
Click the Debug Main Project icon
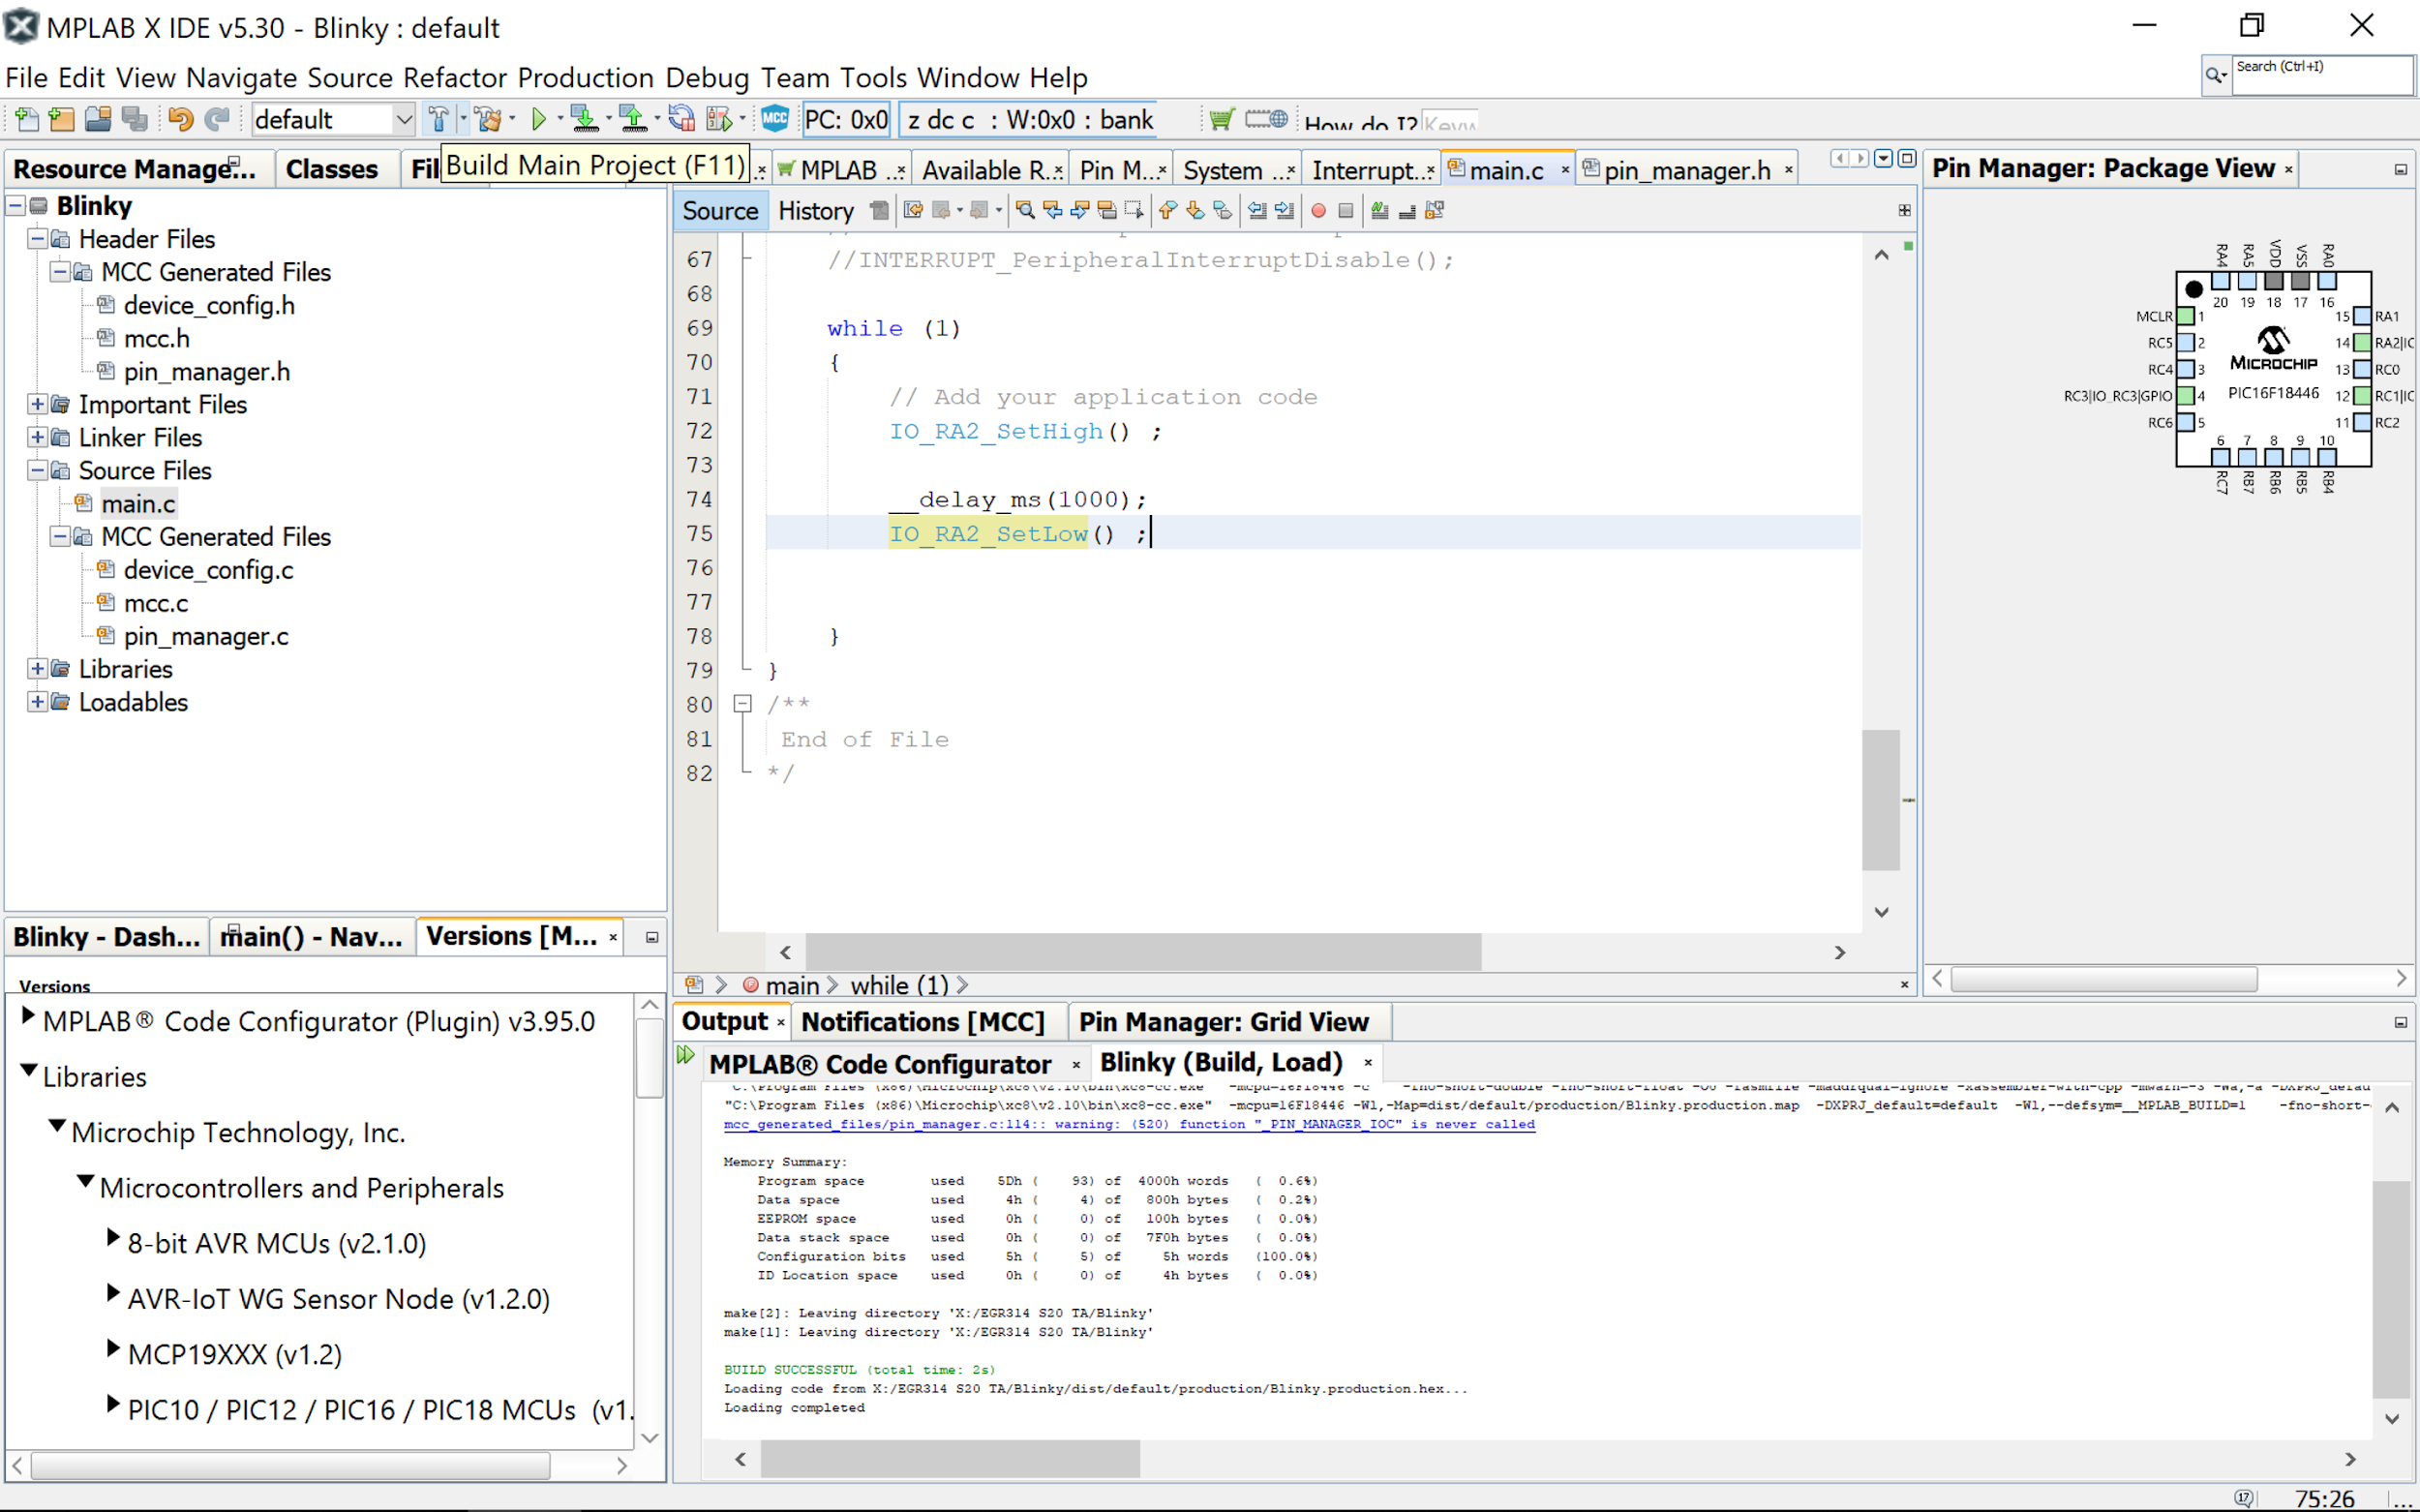(719, 120)
